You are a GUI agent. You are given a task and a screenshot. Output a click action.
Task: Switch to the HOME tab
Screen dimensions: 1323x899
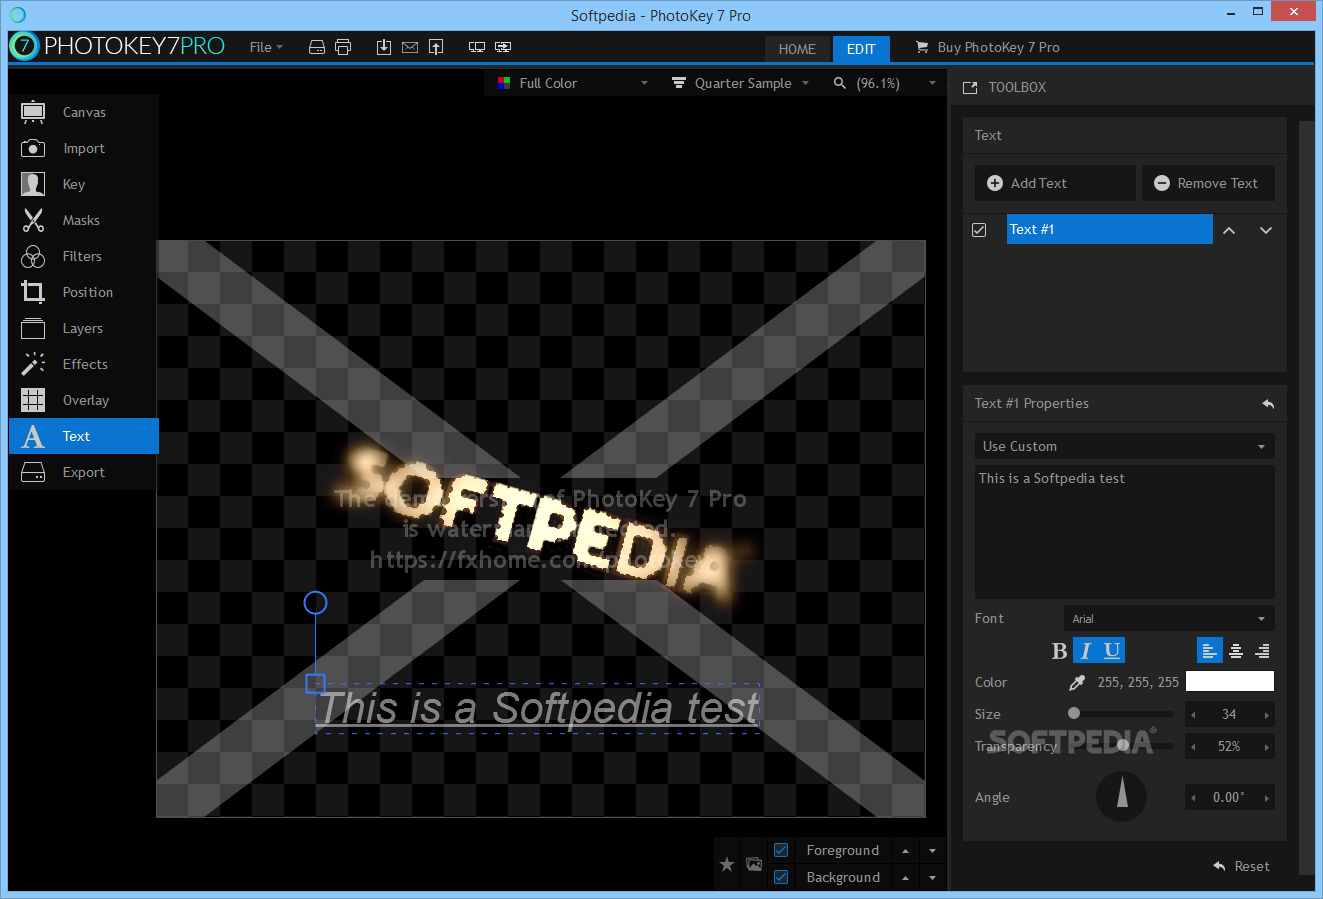point(797,48)
